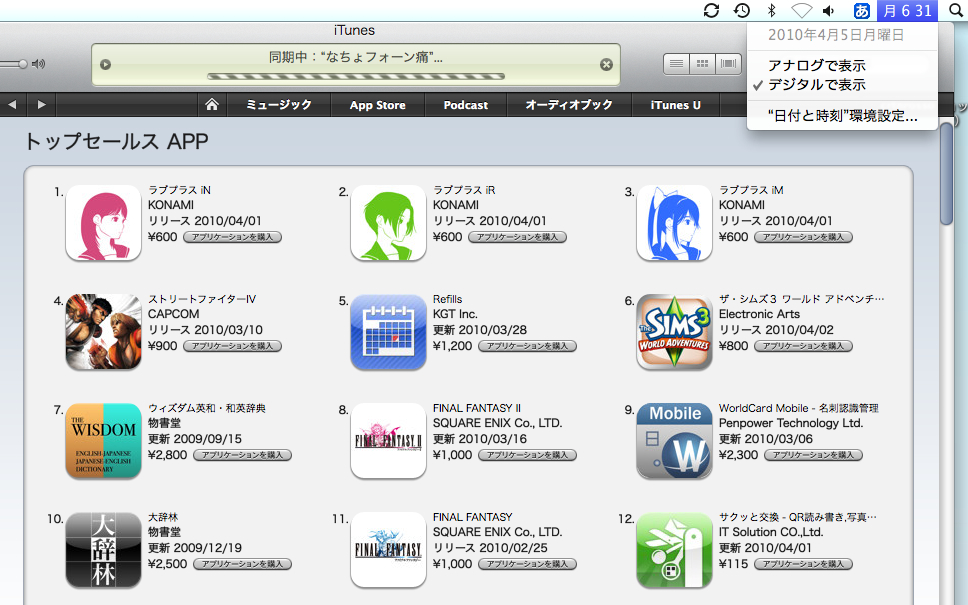Open the ミュージック tab
Viewport: 968px width, 605px height.
(279, 105)
